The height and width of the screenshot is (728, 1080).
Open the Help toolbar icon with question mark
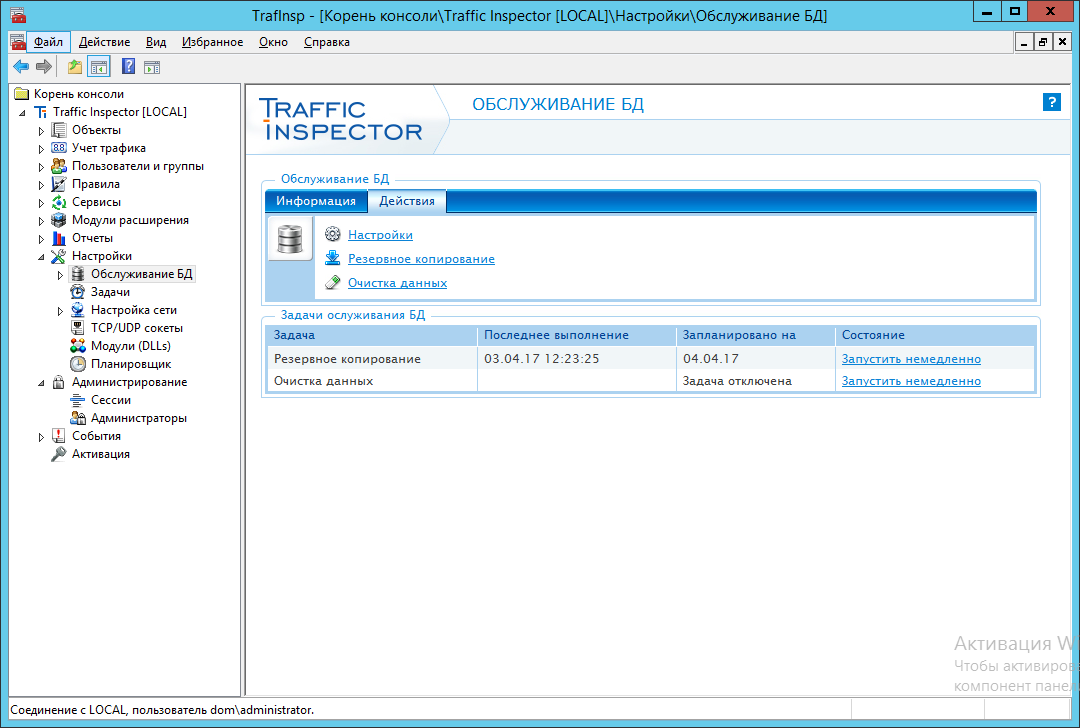coord(128,67)
